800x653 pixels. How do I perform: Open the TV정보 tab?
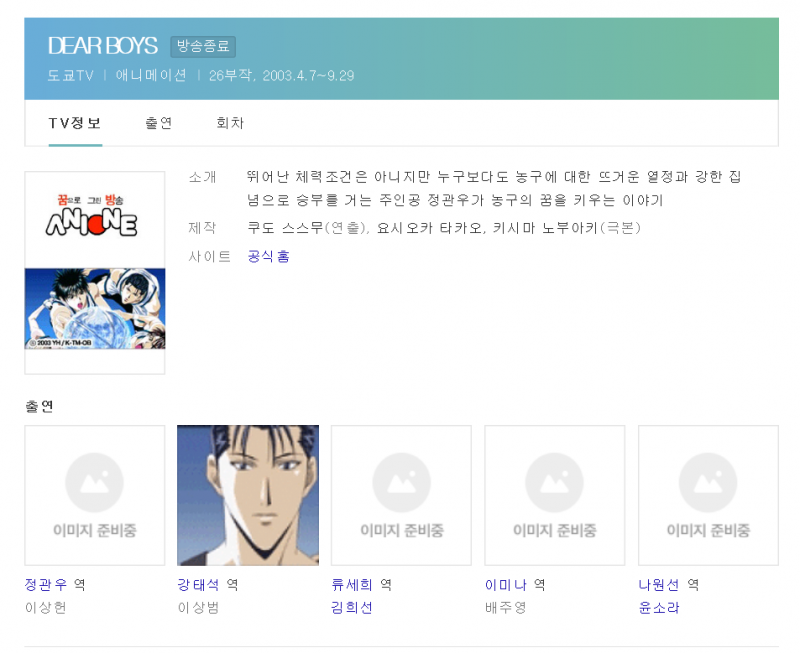pyautogui.click(x=75, y=123)
